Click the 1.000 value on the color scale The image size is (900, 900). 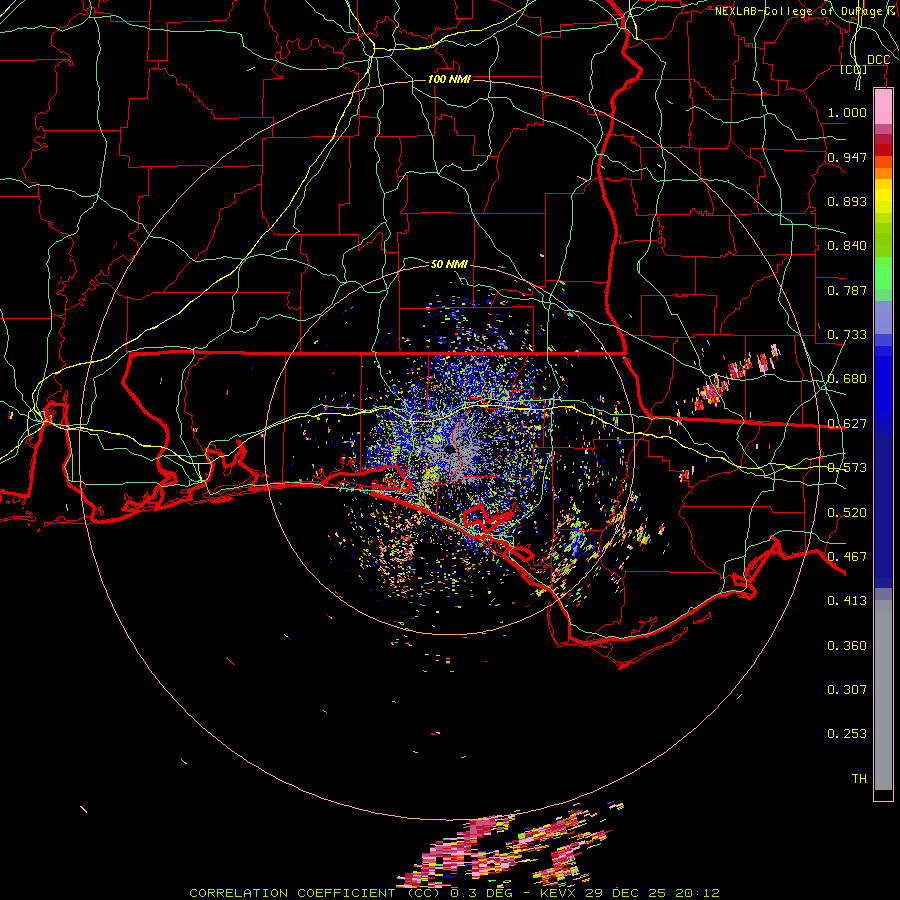[847, 113]
